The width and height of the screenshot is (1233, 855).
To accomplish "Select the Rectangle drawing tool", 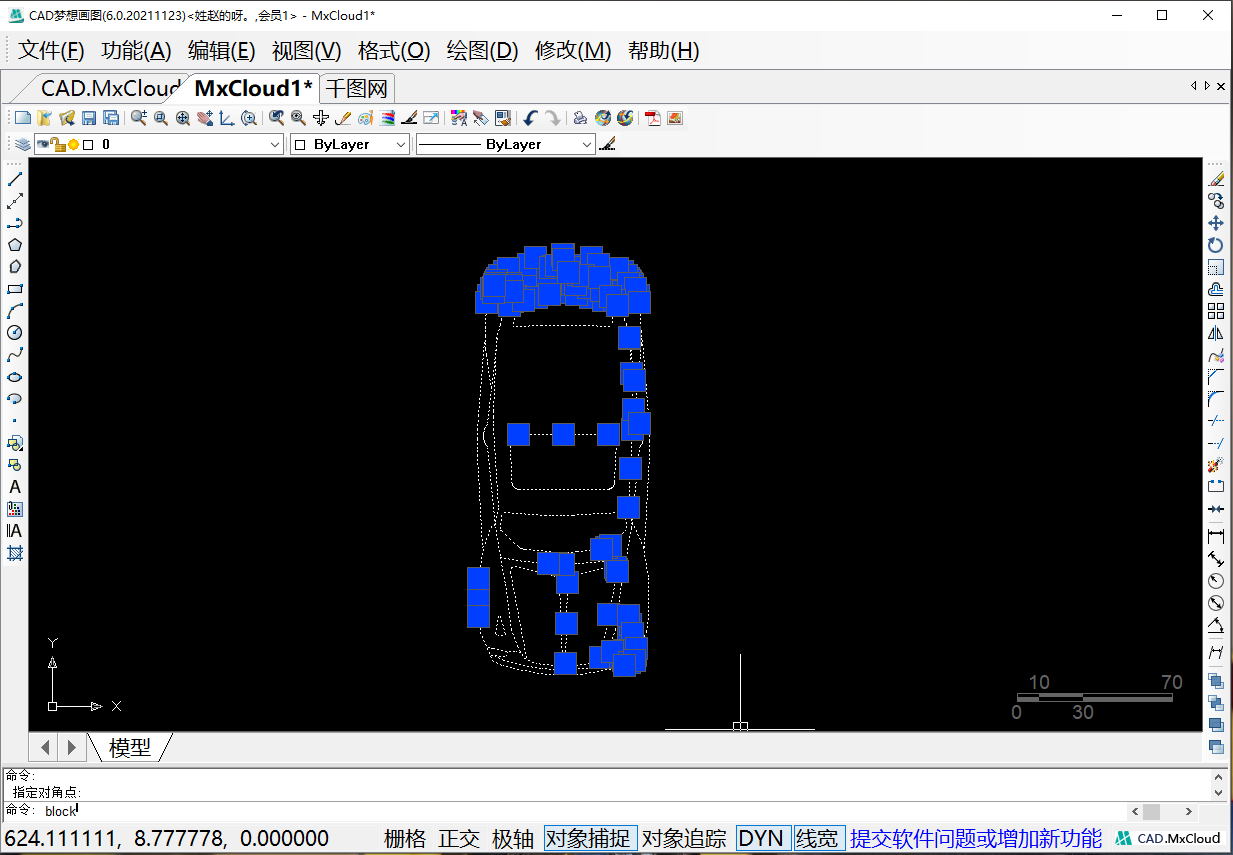I will 15,289.
